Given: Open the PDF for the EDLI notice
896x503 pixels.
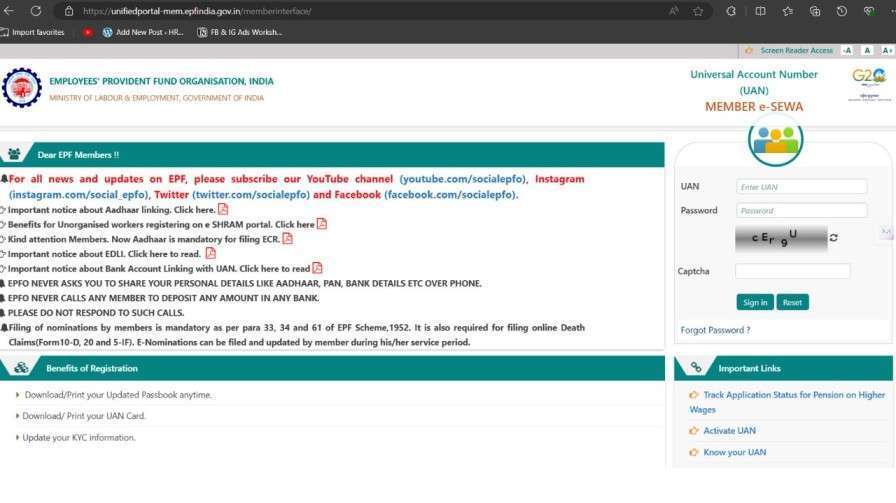Looking at the screenshot, I should click(211, 253).
